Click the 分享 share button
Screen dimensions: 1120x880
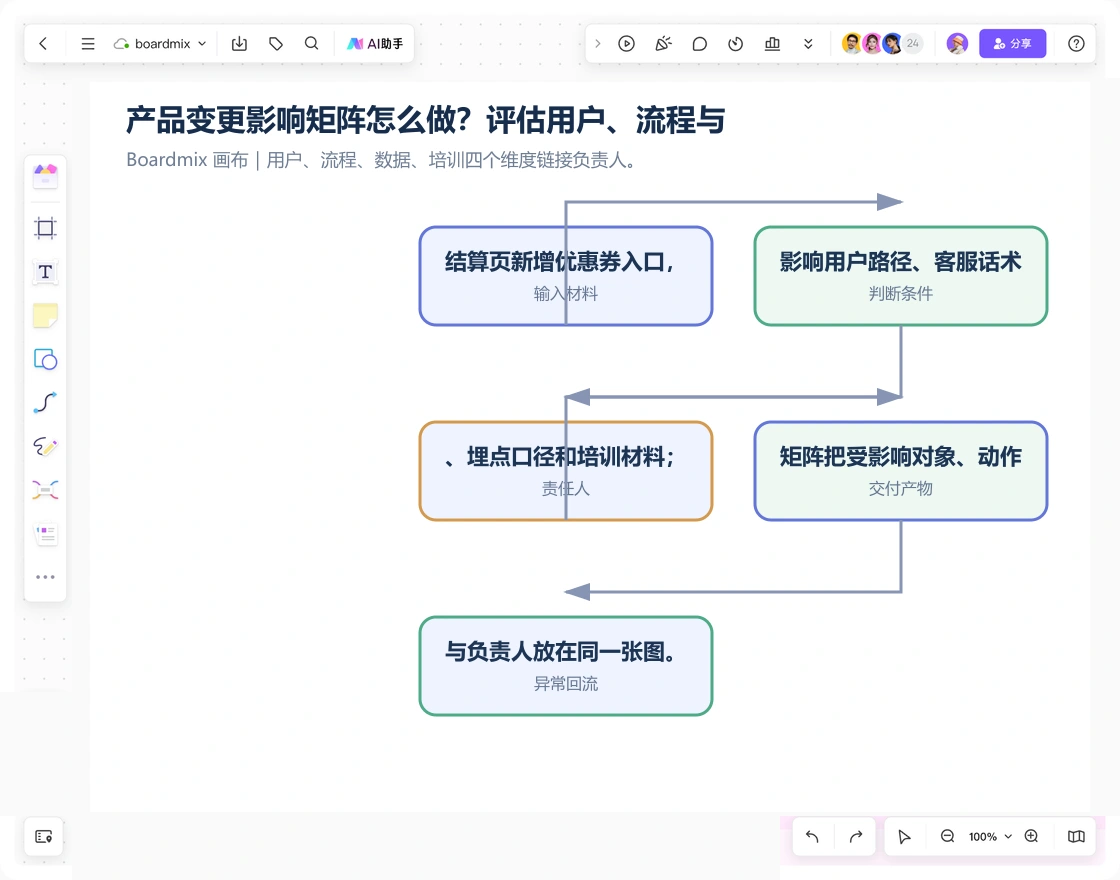pos(1012,44)
